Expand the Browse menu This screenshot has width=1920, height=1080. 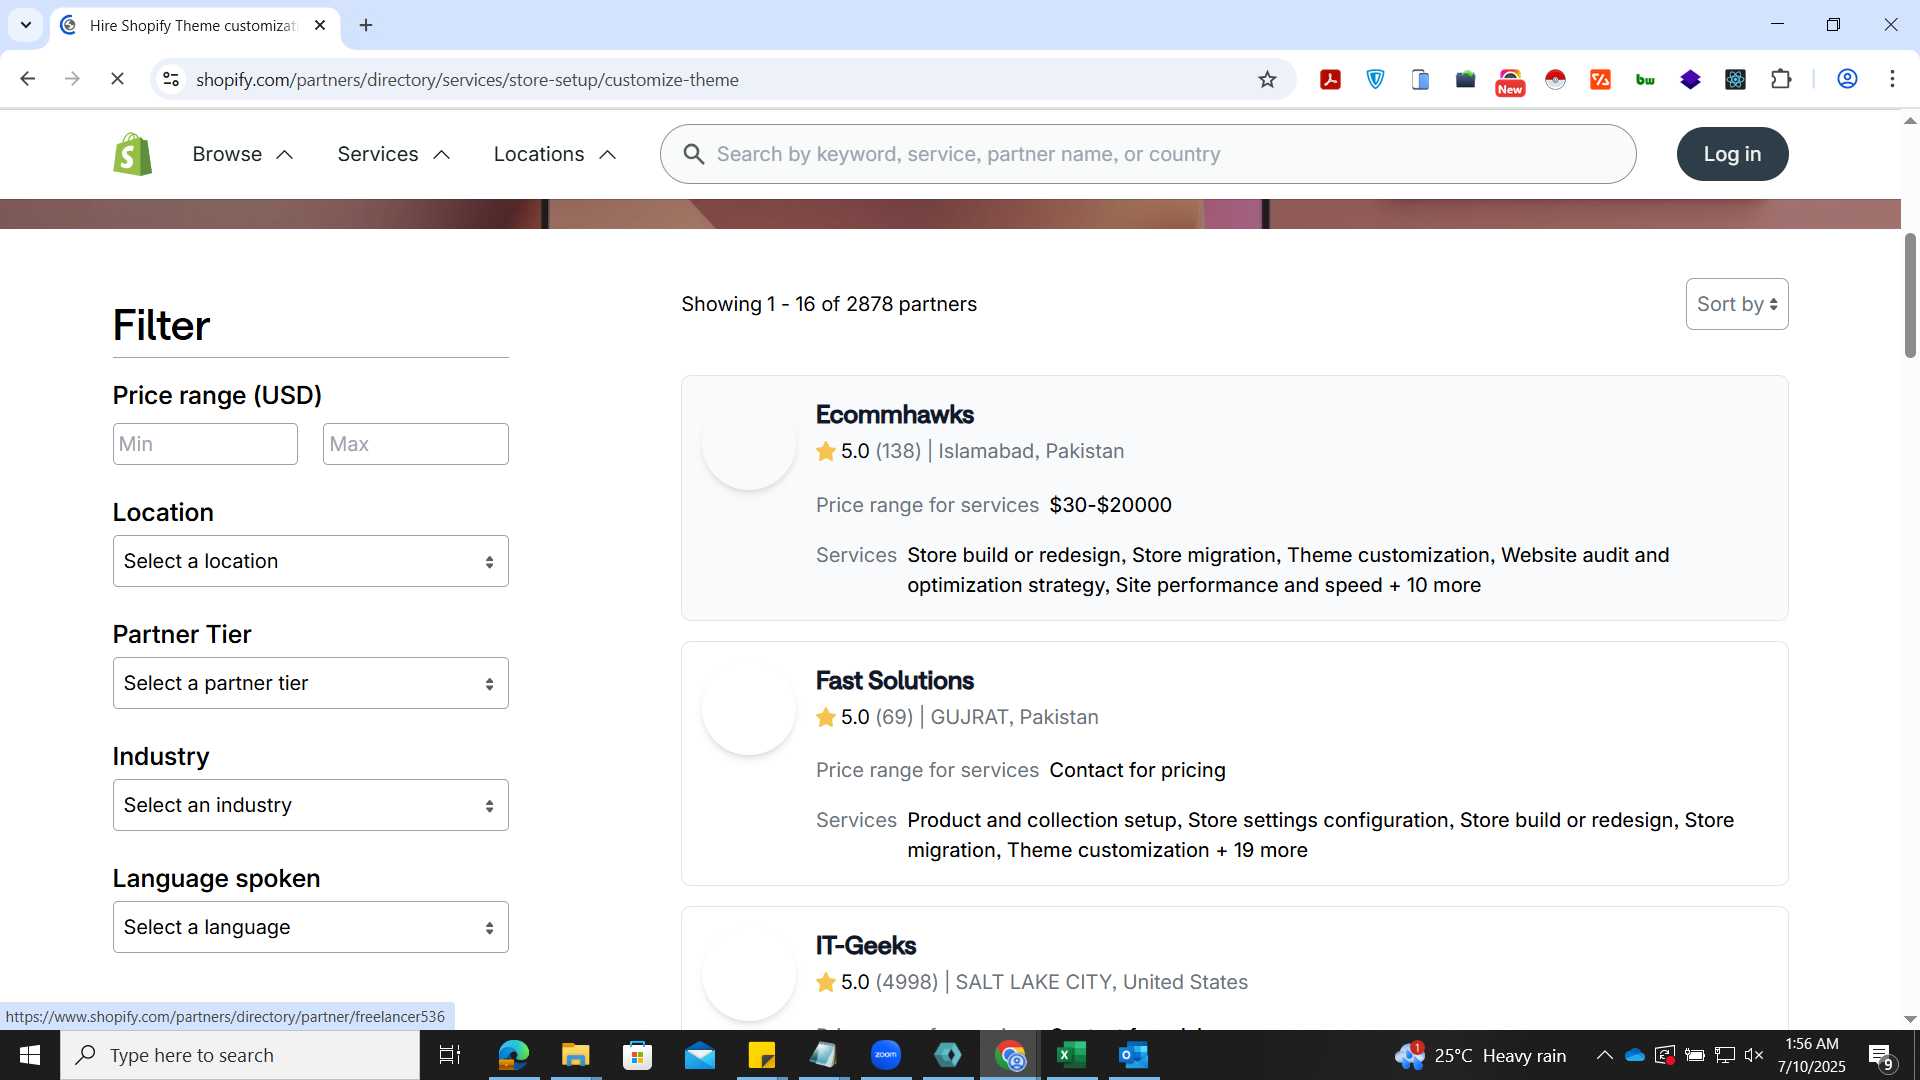(x=243, y=154)
